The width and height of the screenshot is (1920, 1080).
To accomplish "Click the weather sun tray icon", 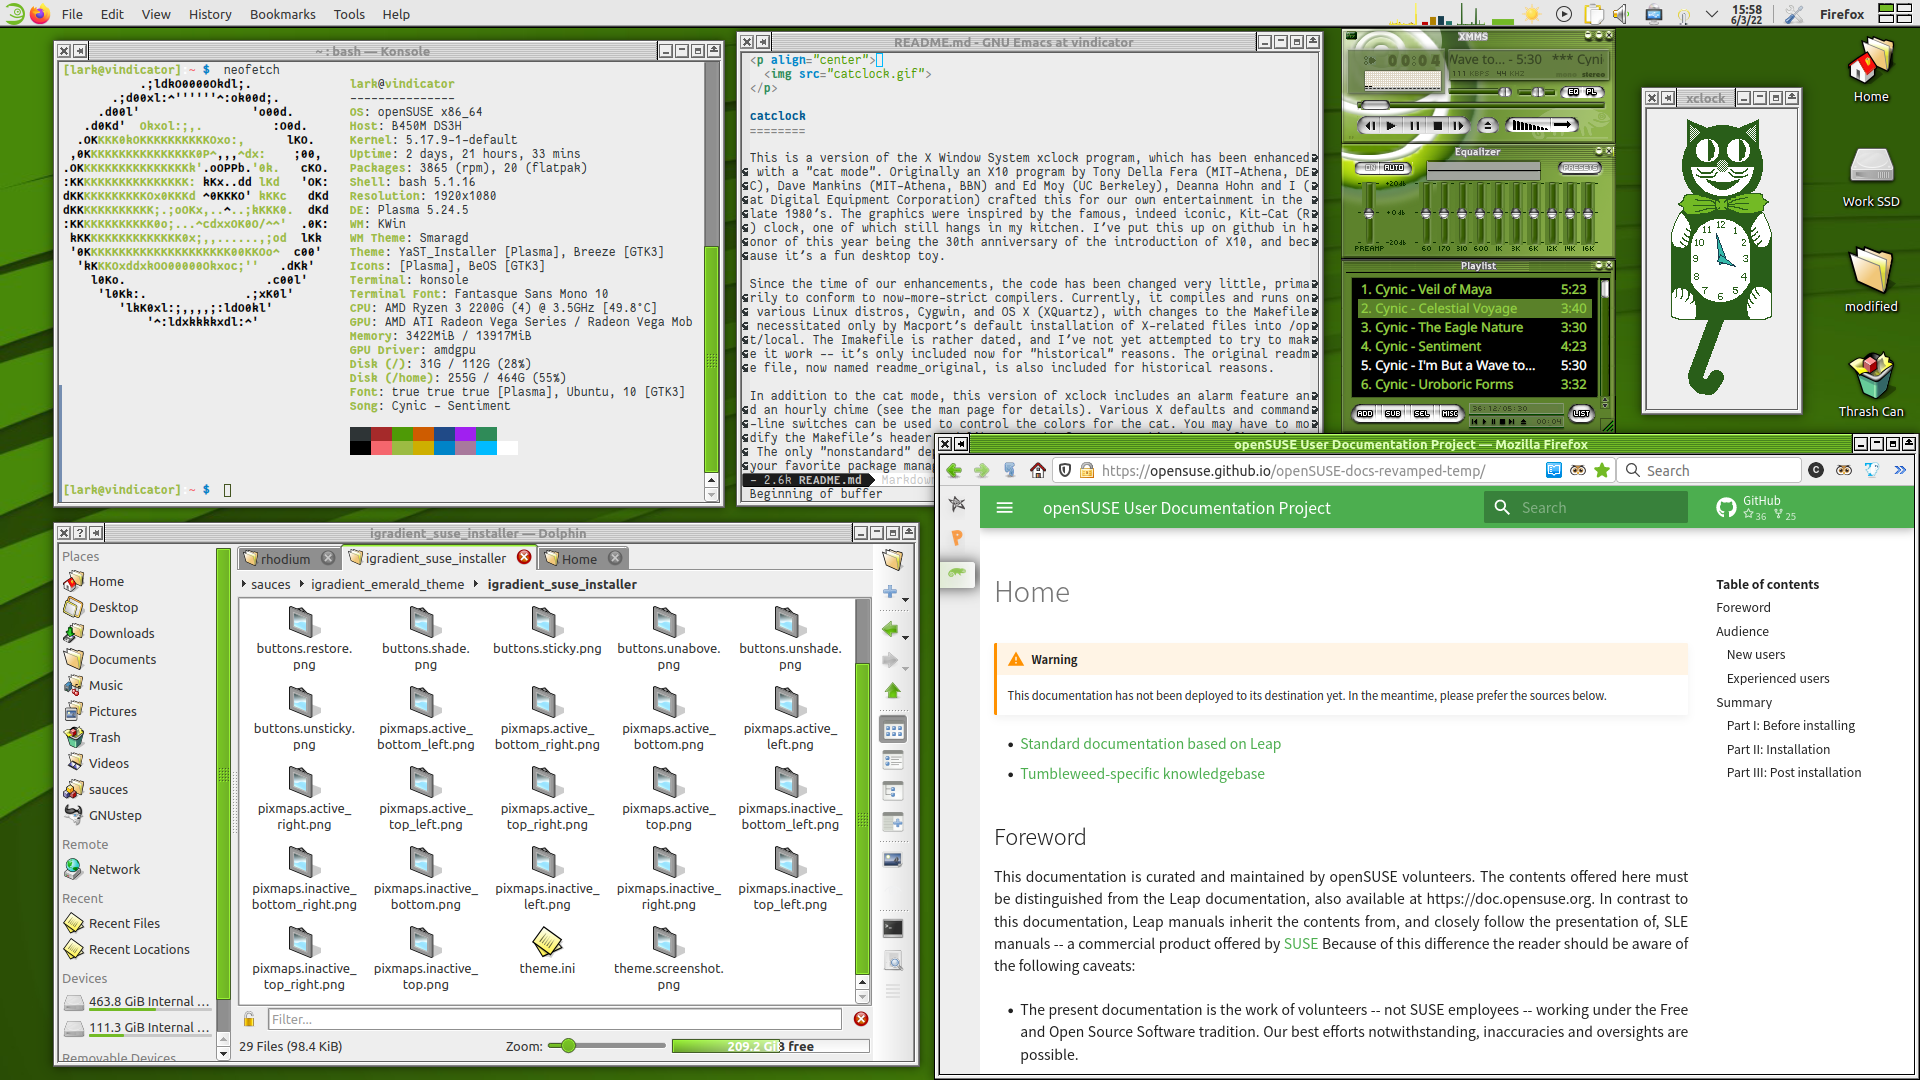I will (x=1532, y=14).
